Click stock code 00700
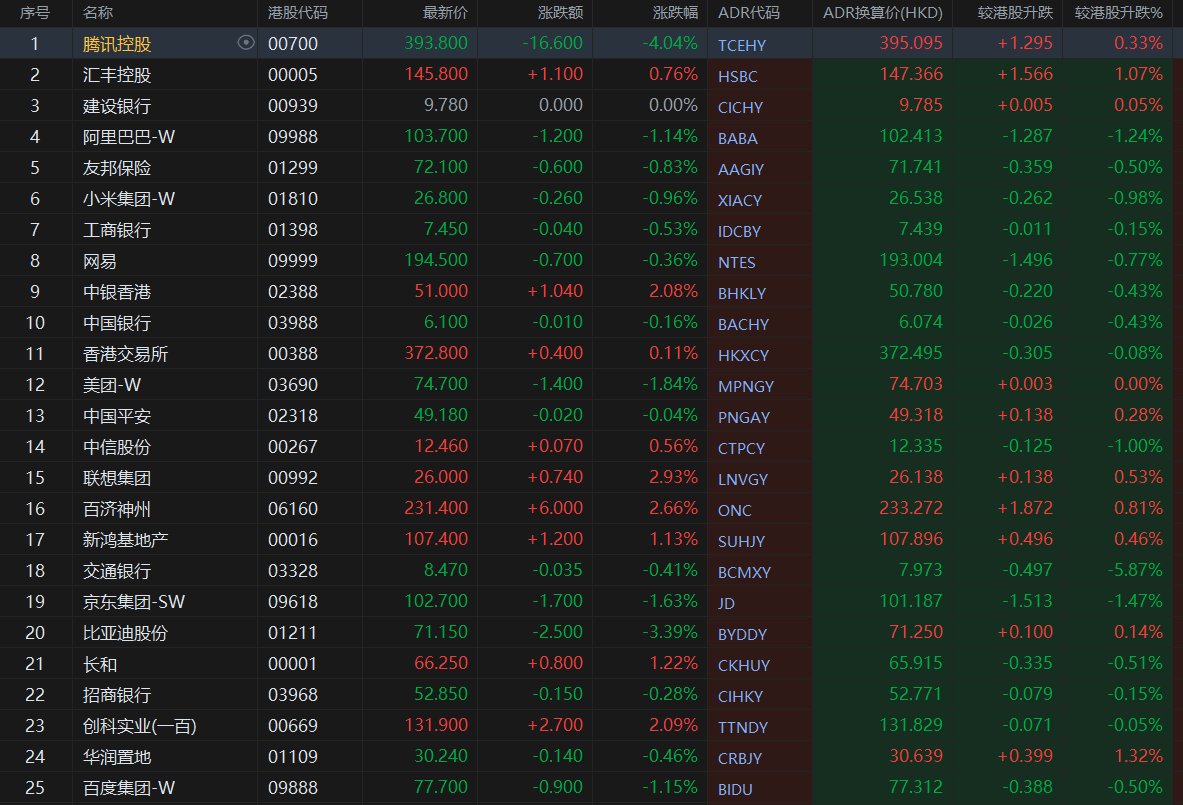This screenshot has width=1183, height=805. (x=293, y=44)
